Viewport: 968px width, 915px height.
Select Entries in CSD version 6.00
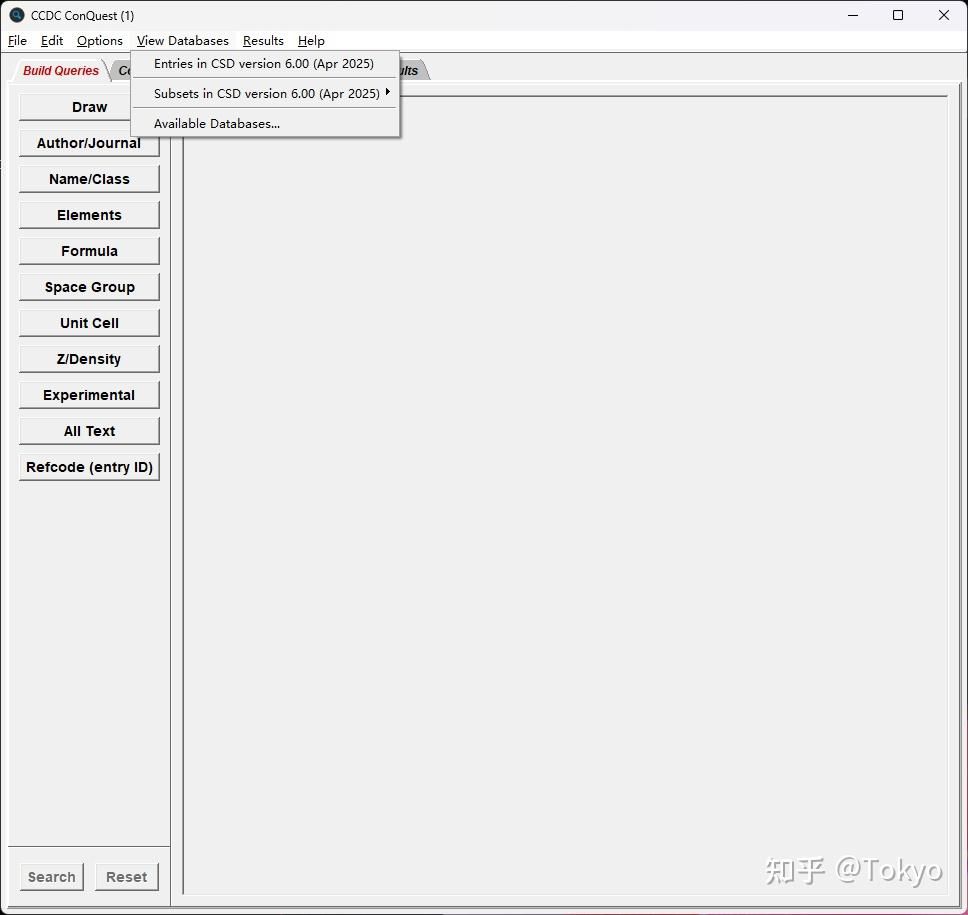(x=264, y=64)
